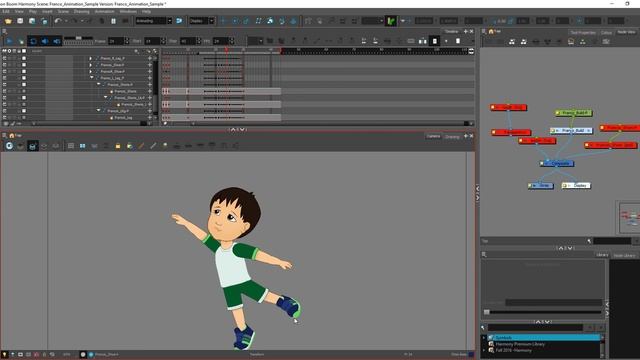The width and height of the screenshot is (640, 360).
Task: Expand the Fall 2016 Harmony library folder
Action: coord(484,350)
